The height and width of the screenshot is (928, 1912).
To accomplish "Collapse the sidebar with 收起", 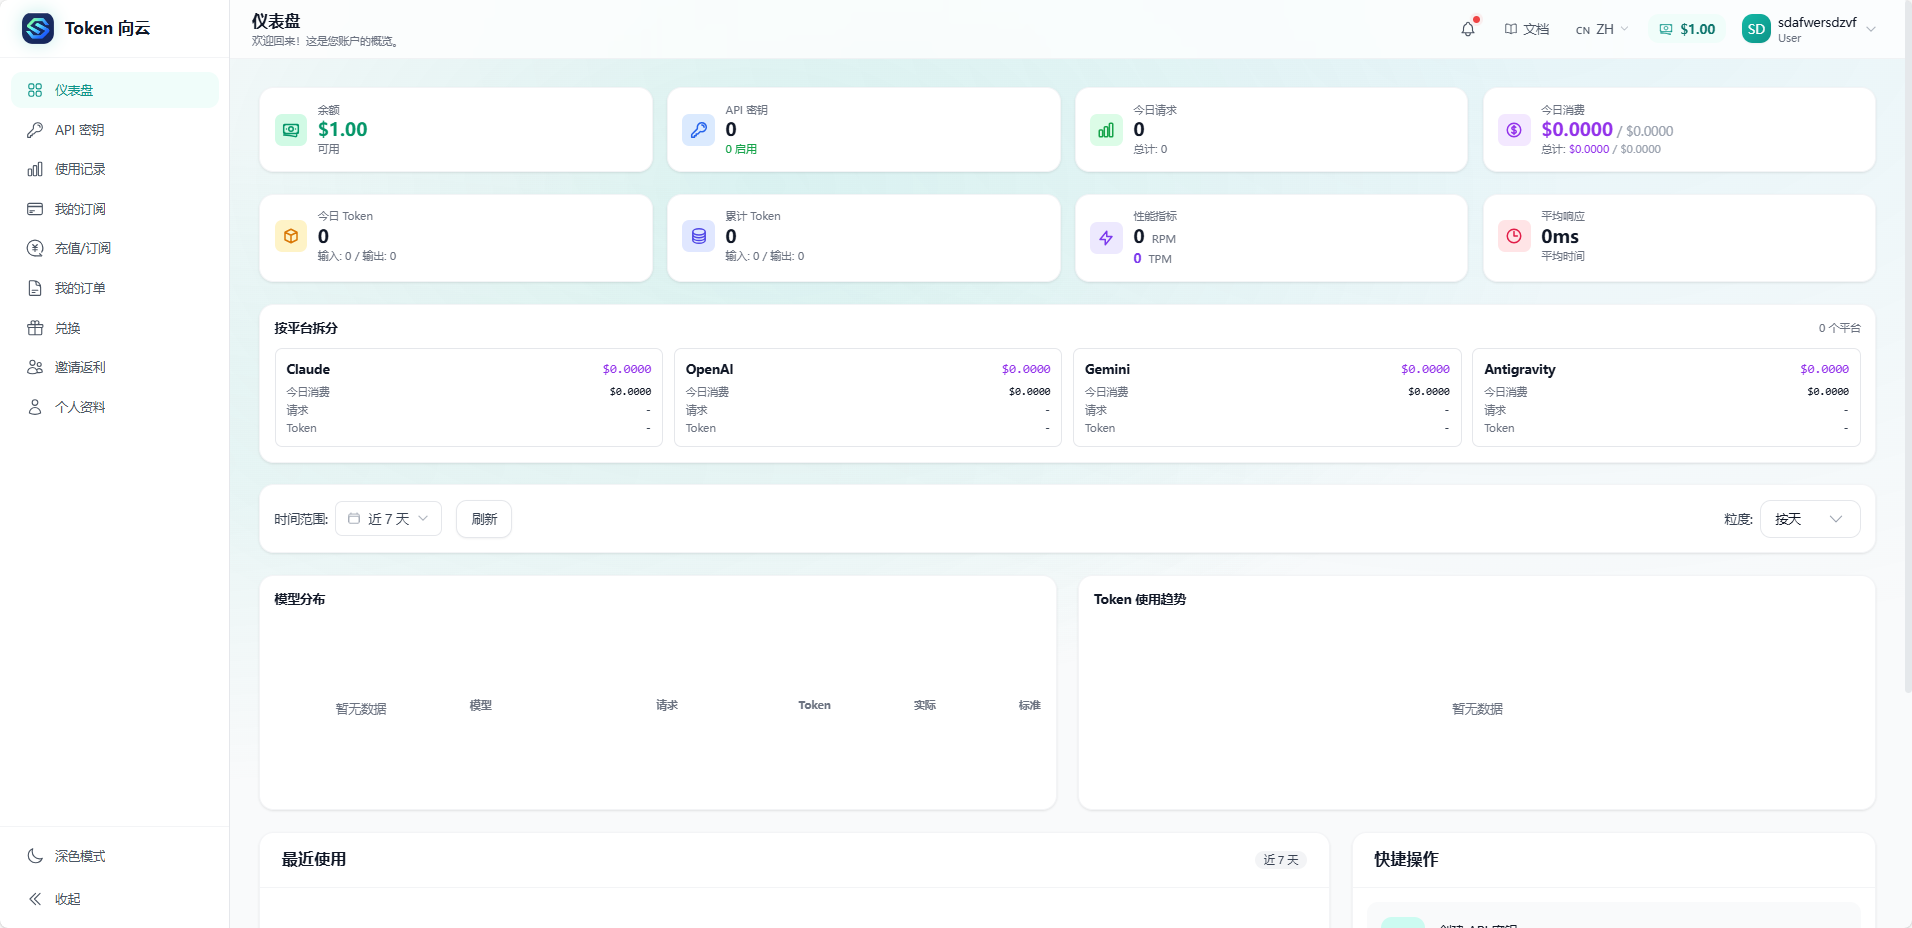I will pos(115,899).
